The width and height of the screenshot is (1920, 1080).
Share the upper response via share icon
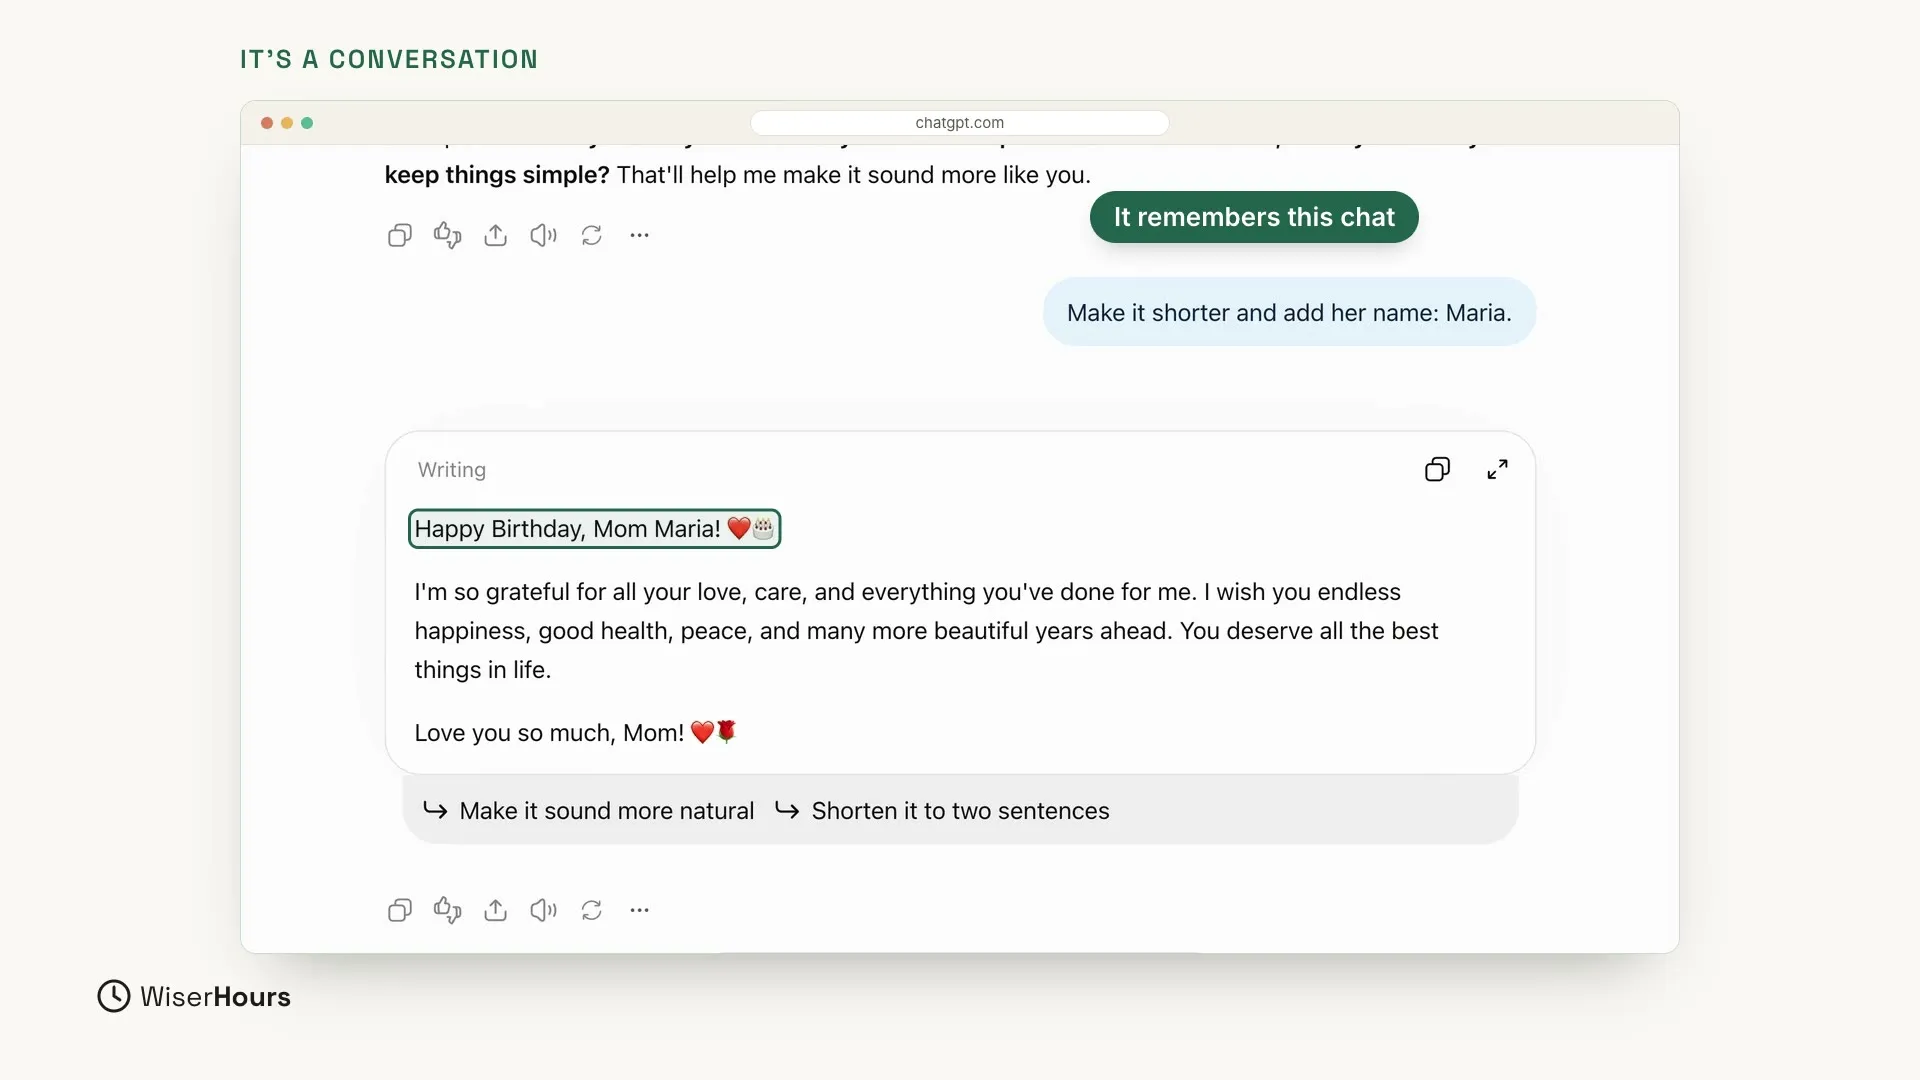pos(495,235)
